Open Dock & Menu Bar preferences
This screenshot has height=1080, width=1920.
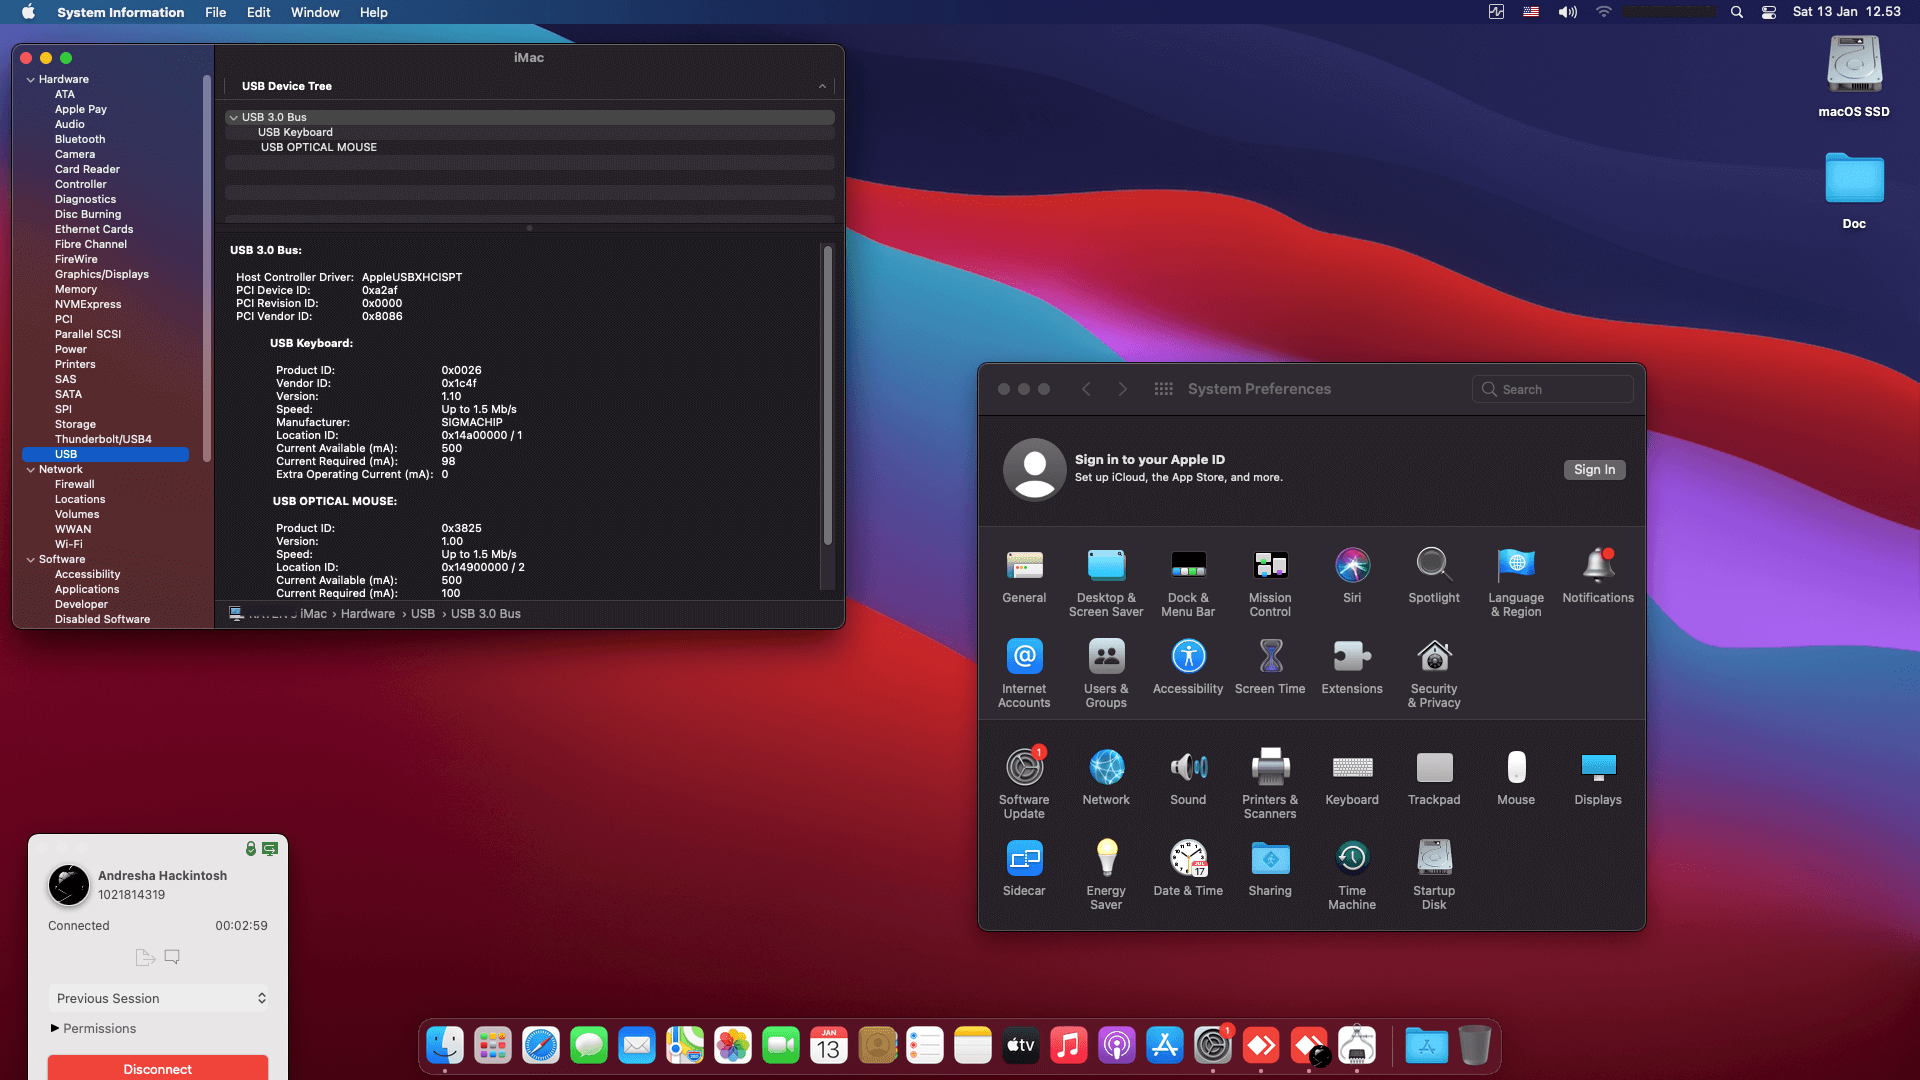click(1188, 583)
